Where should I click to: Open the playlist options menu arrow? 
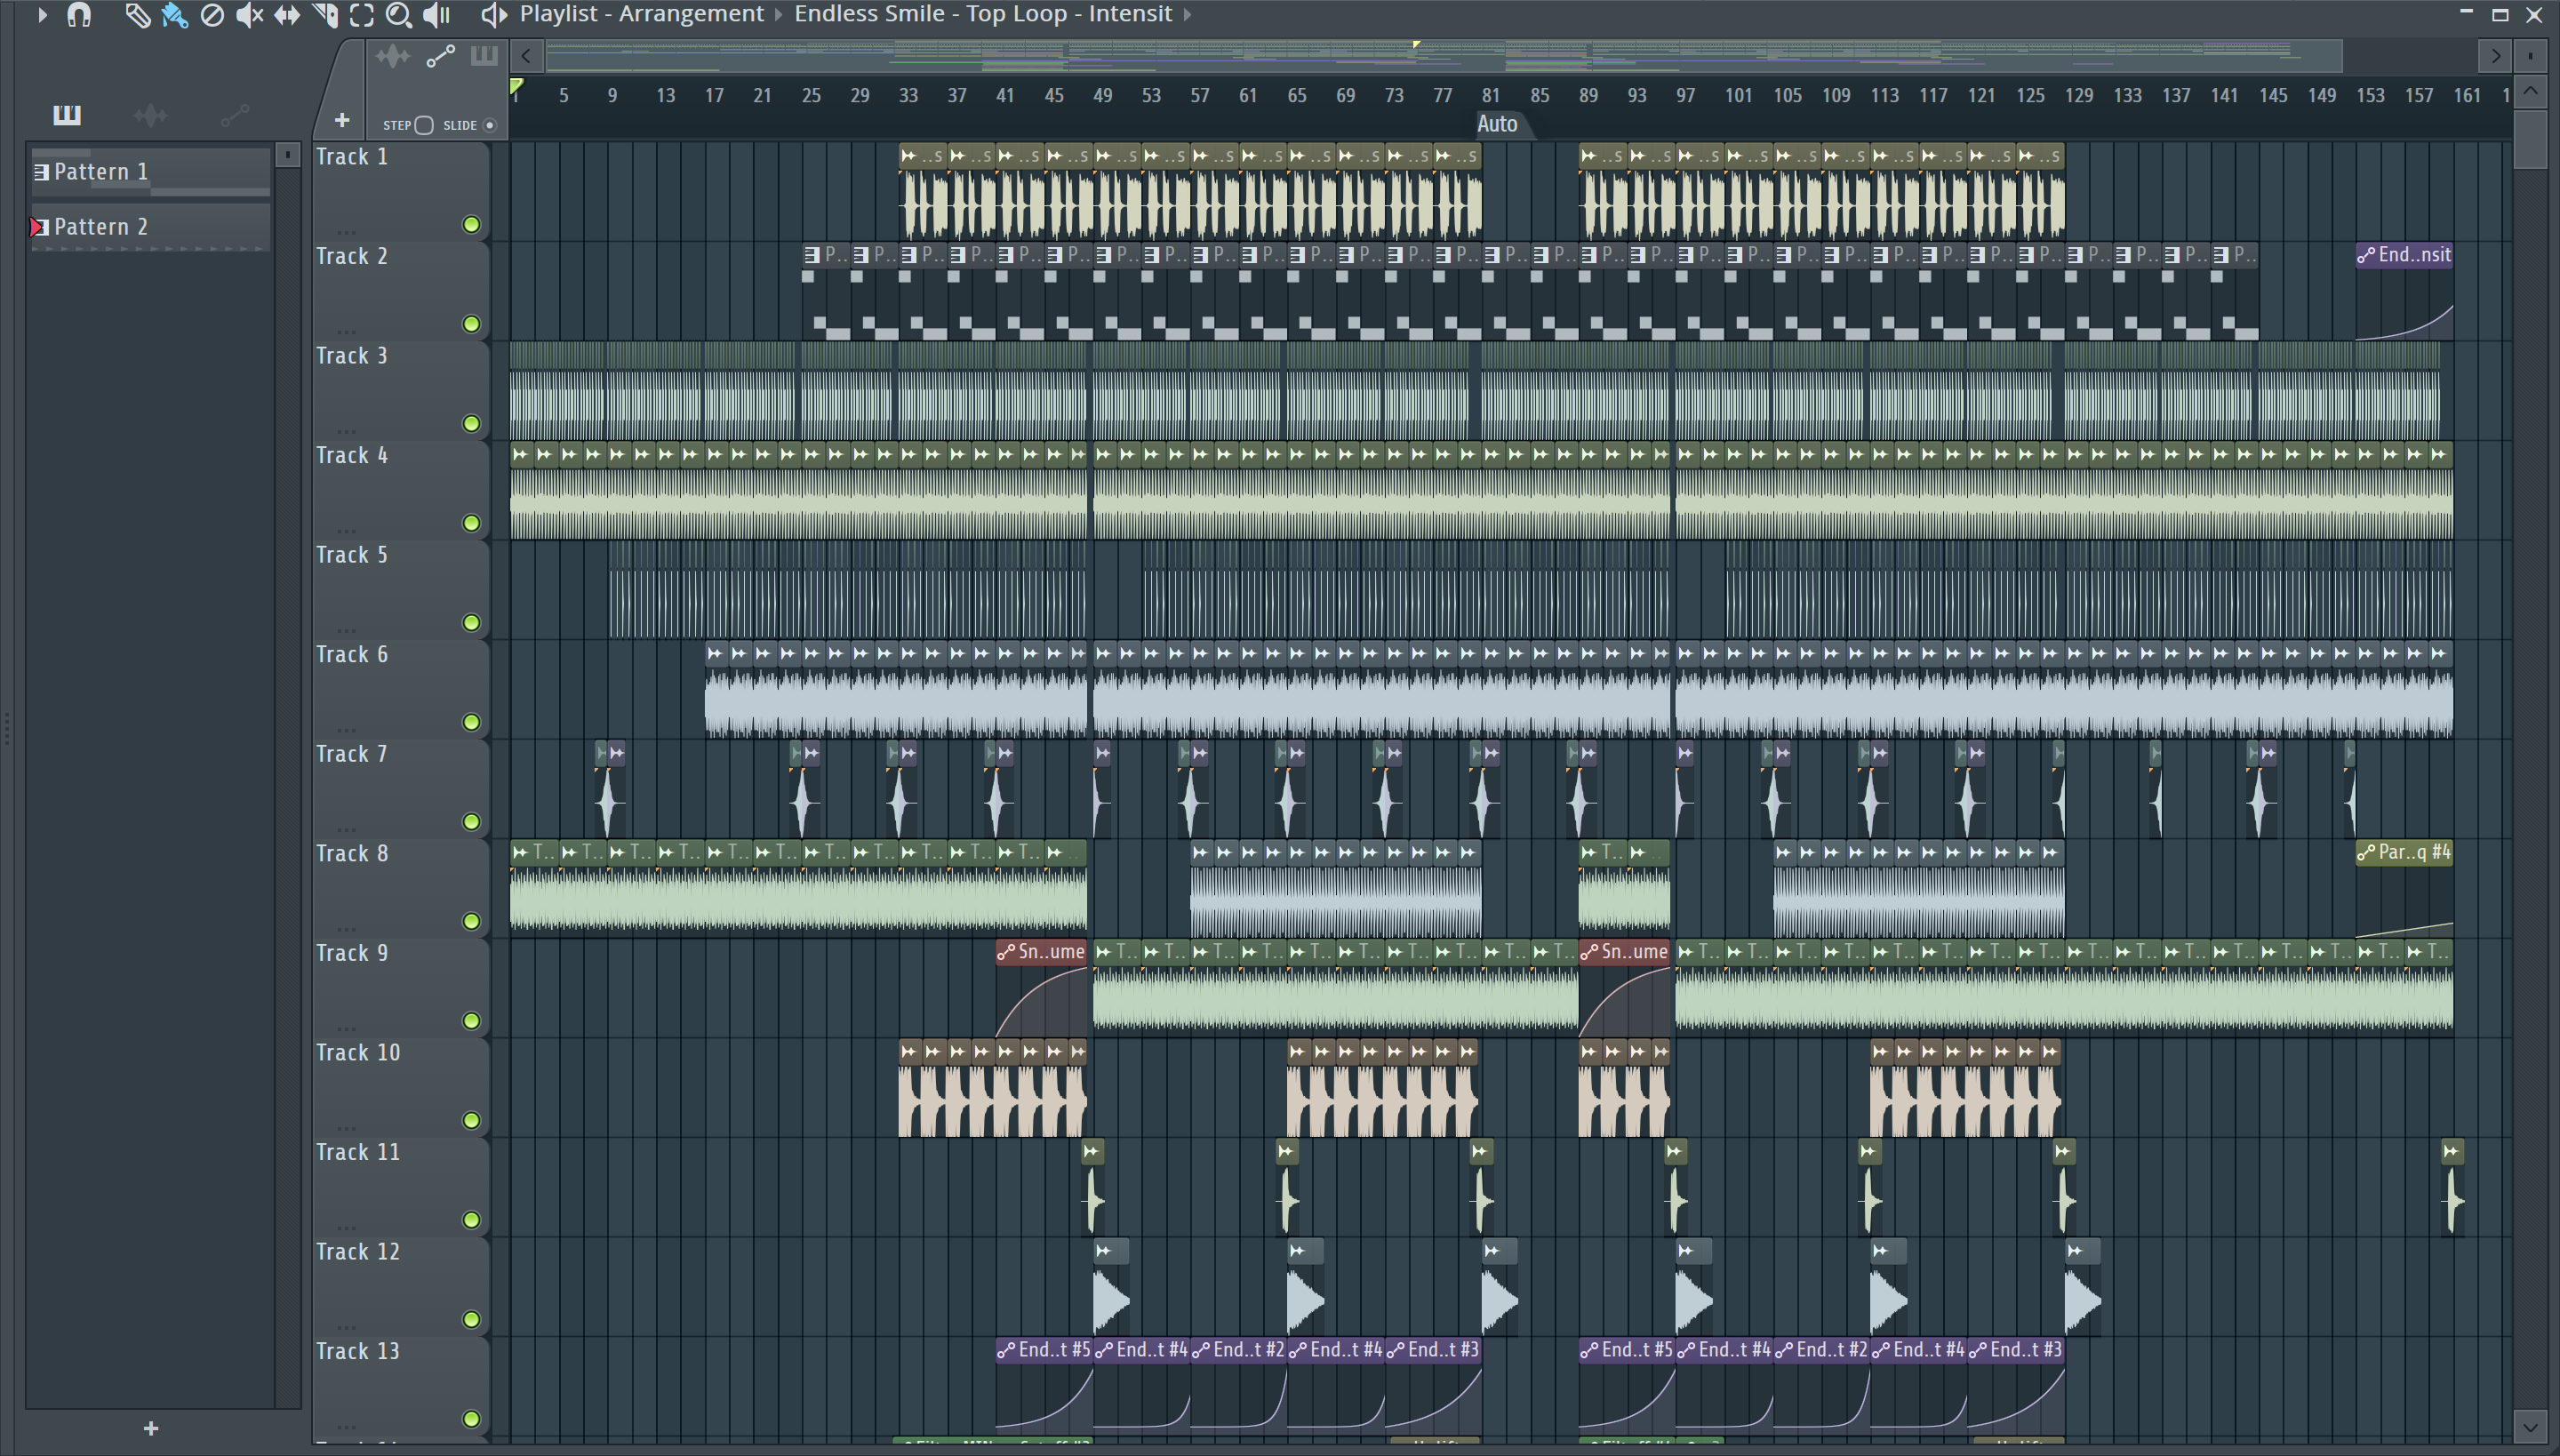click(x=41, y=14)
